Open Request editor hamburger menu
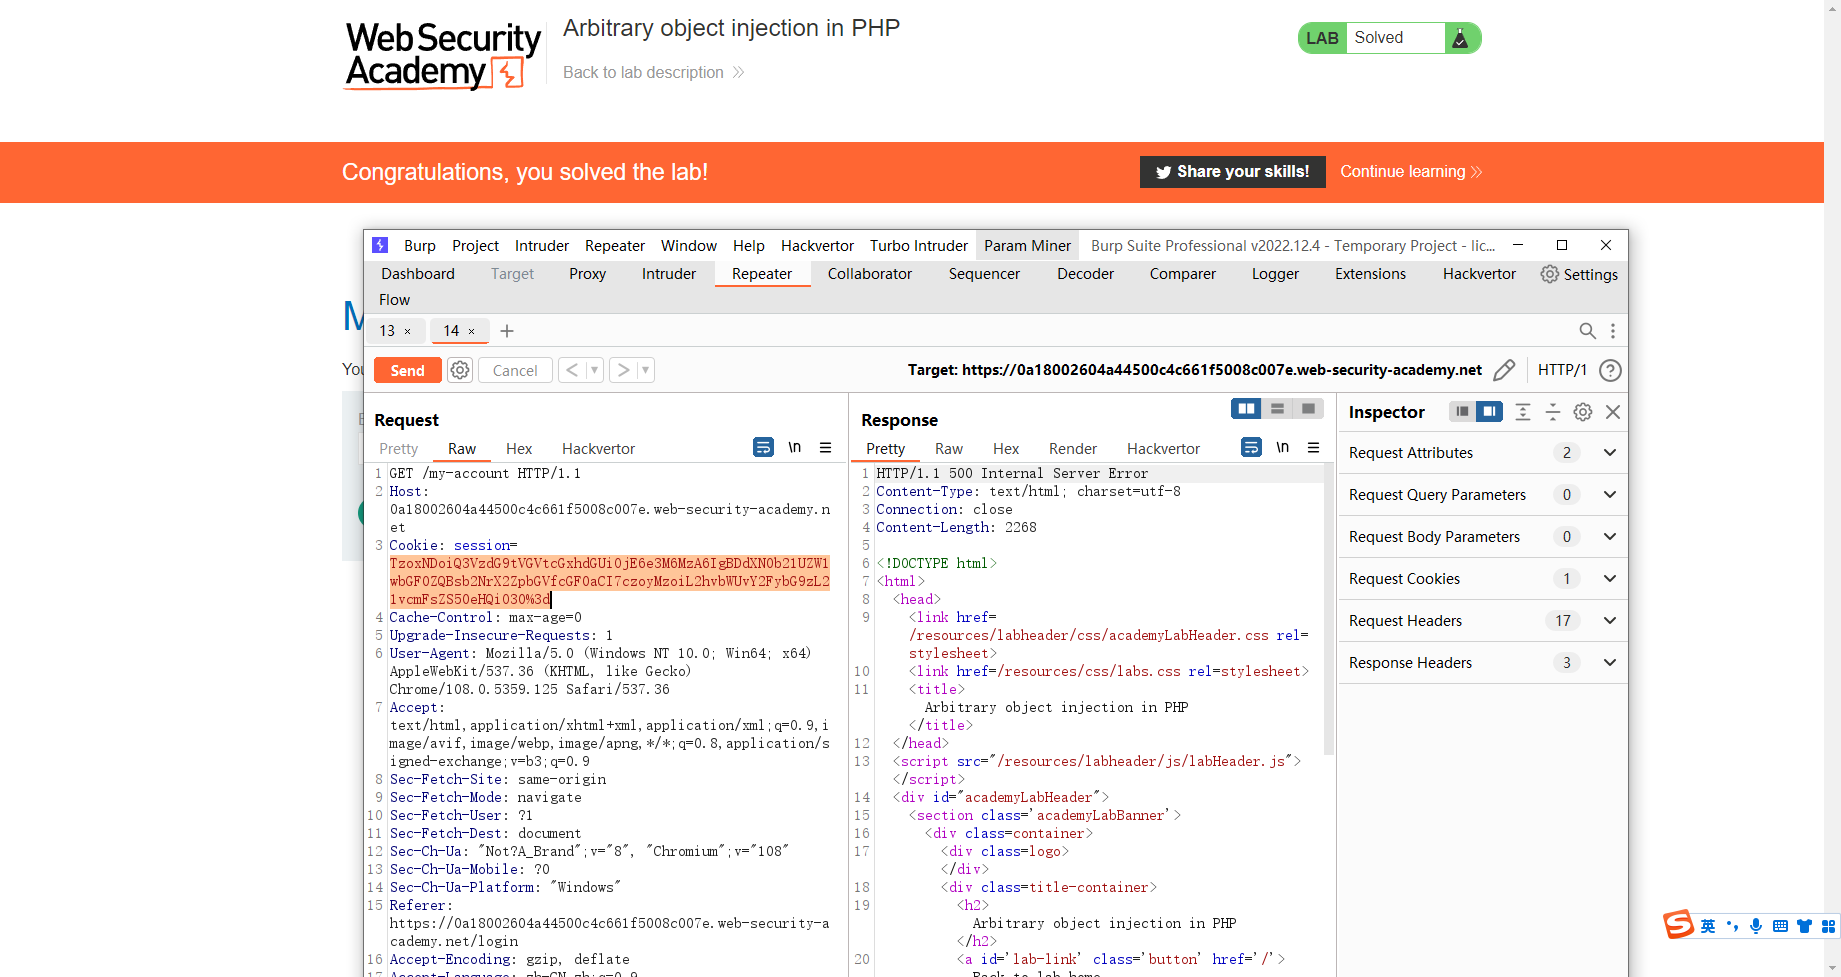The image size is (1841, 977). (x=825, y=447)
